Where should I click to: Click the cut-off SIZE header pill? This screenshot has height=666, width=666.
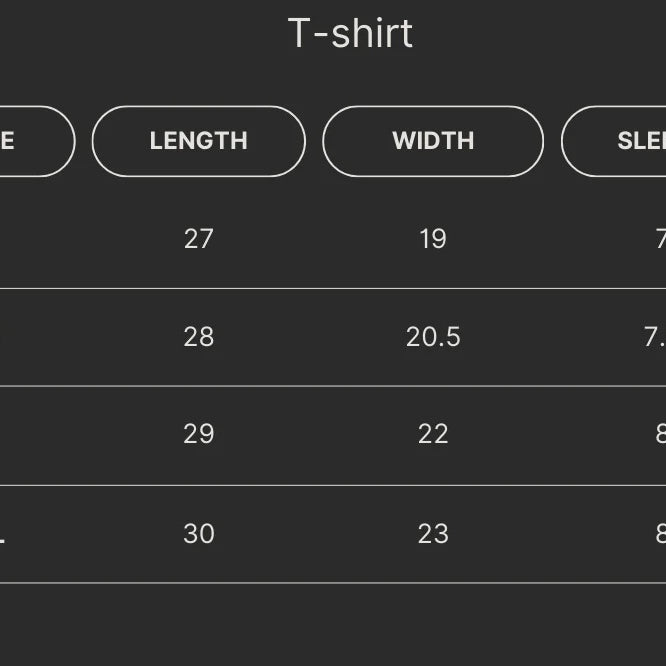pos(30,141)
